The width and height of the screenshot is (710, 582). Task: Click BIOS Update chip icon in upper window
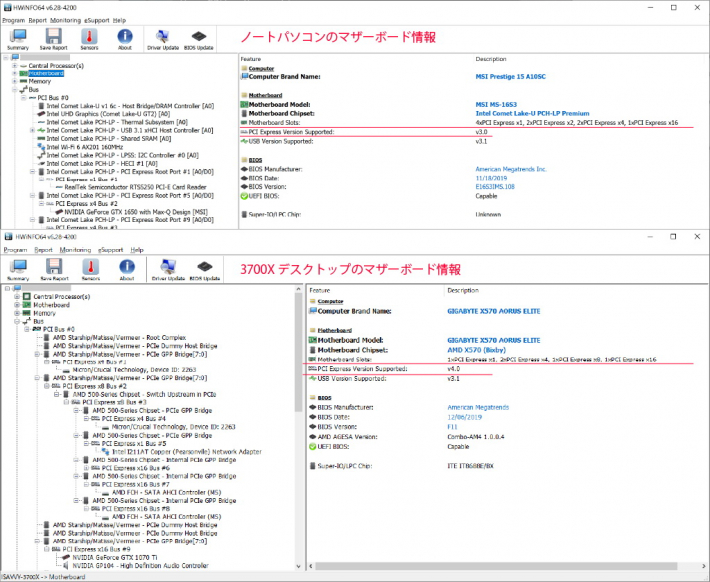tap(199, 36)
